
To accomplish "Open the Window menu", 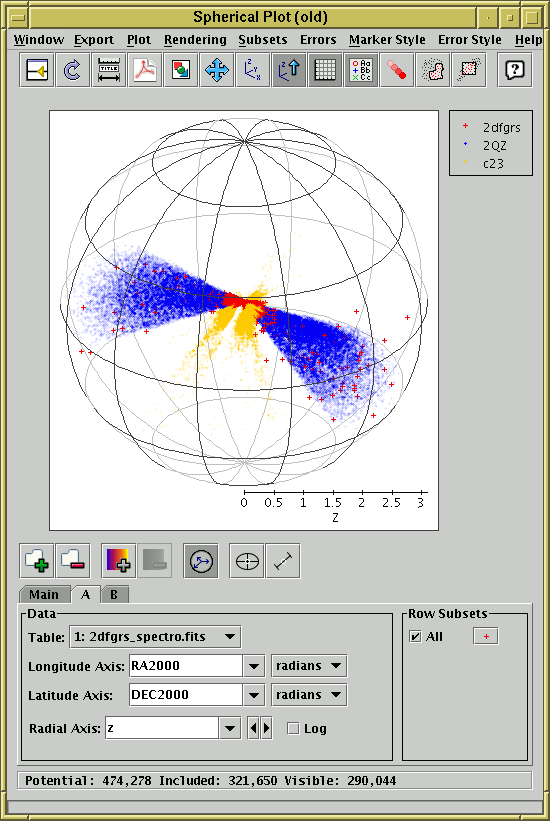I will [x=39, y=40].
